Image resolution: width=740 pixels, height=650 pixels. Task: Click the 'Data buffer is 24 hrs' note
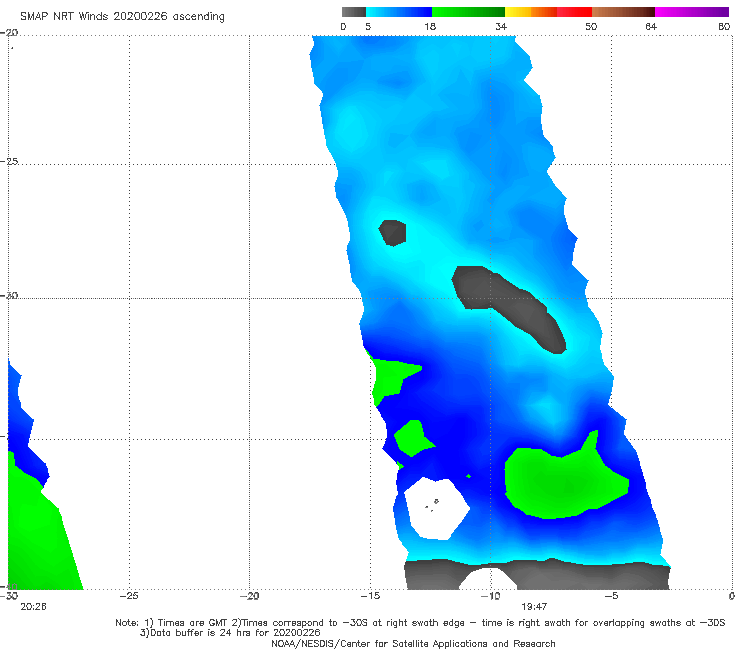pyautogui.click(x=230, y=633)
